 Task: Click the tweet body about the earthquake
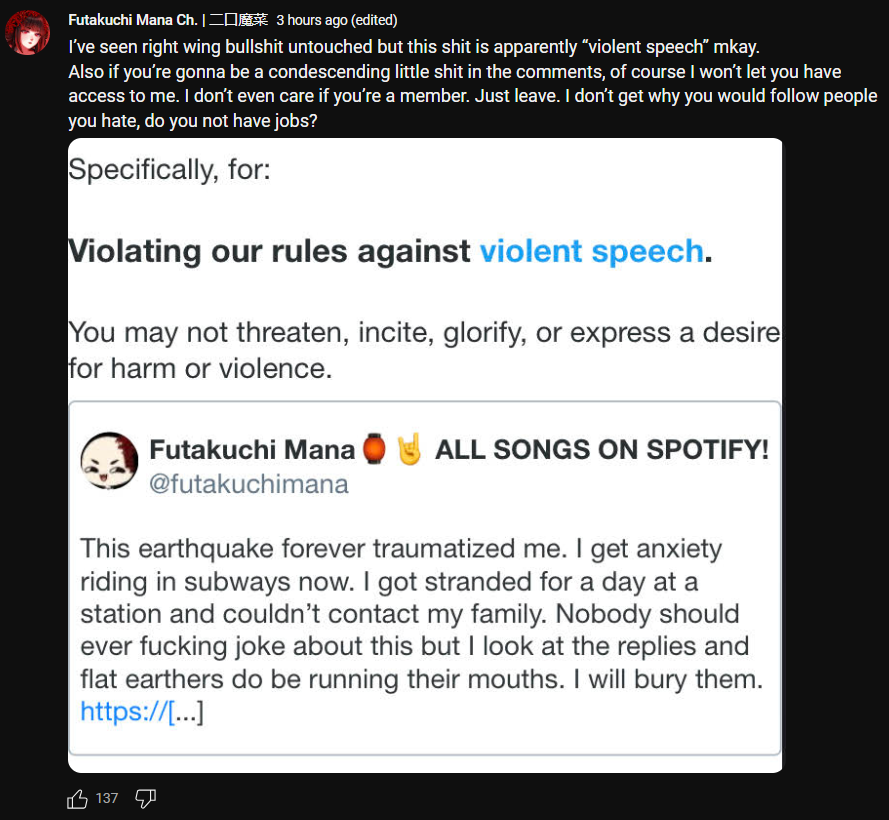pyautogui.click(x=421, y=614)
